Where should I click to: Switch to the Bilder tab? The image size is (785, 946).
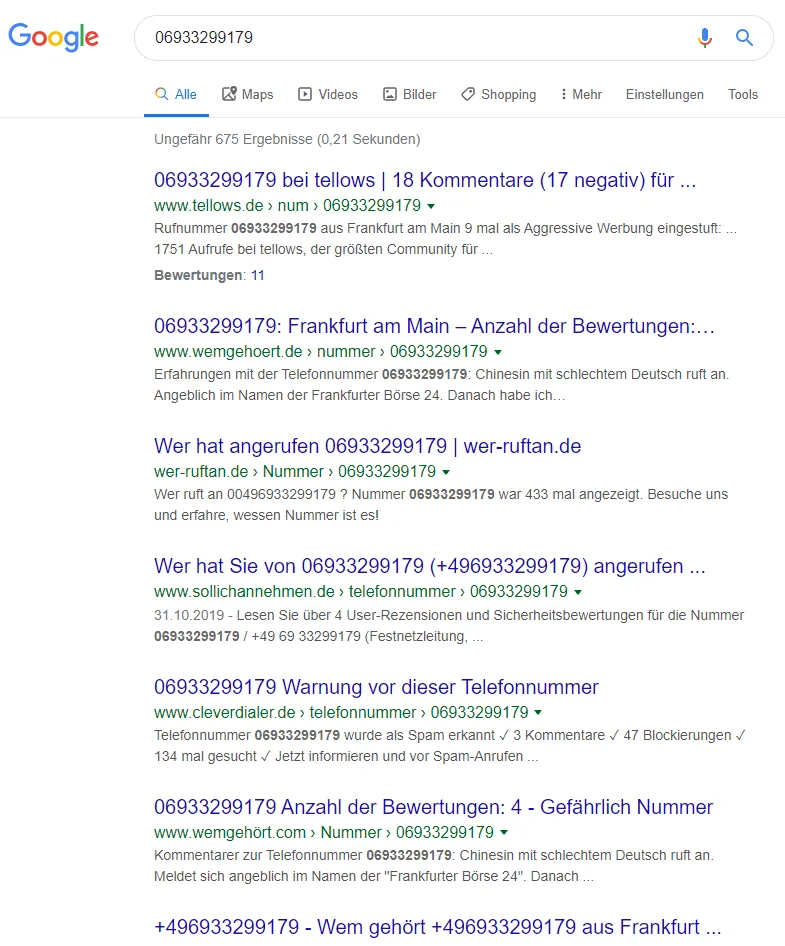tap(409, 95)
